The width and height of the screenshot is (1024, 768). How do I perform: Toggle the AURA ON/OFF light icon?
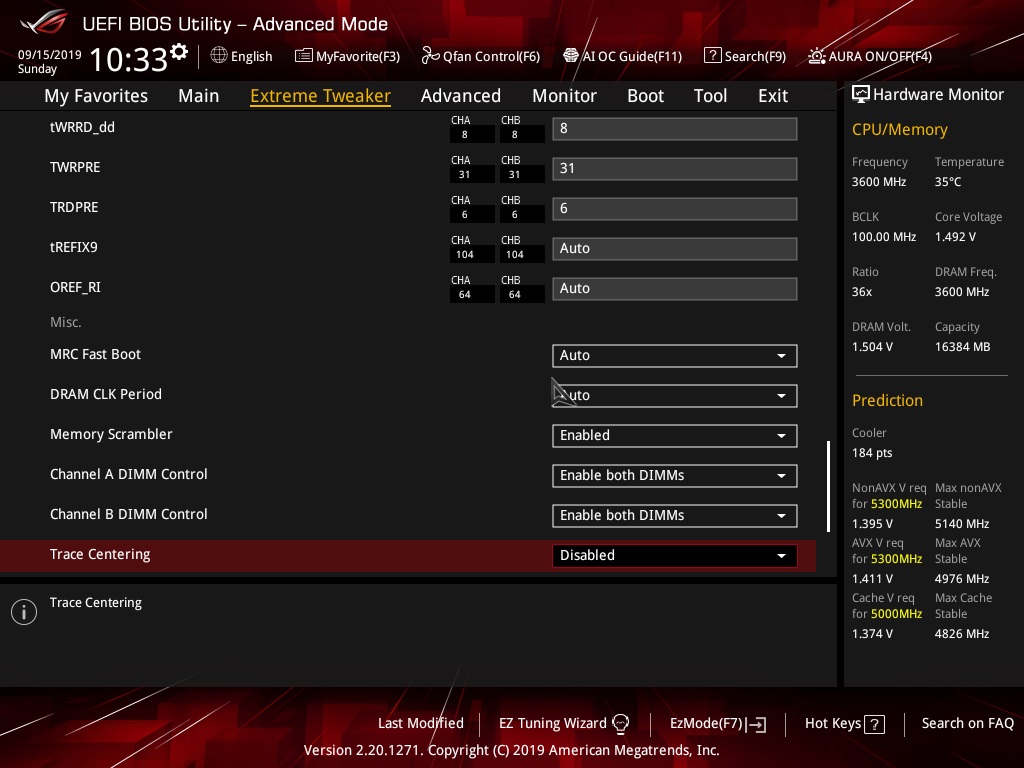click(x=816, y=56)
